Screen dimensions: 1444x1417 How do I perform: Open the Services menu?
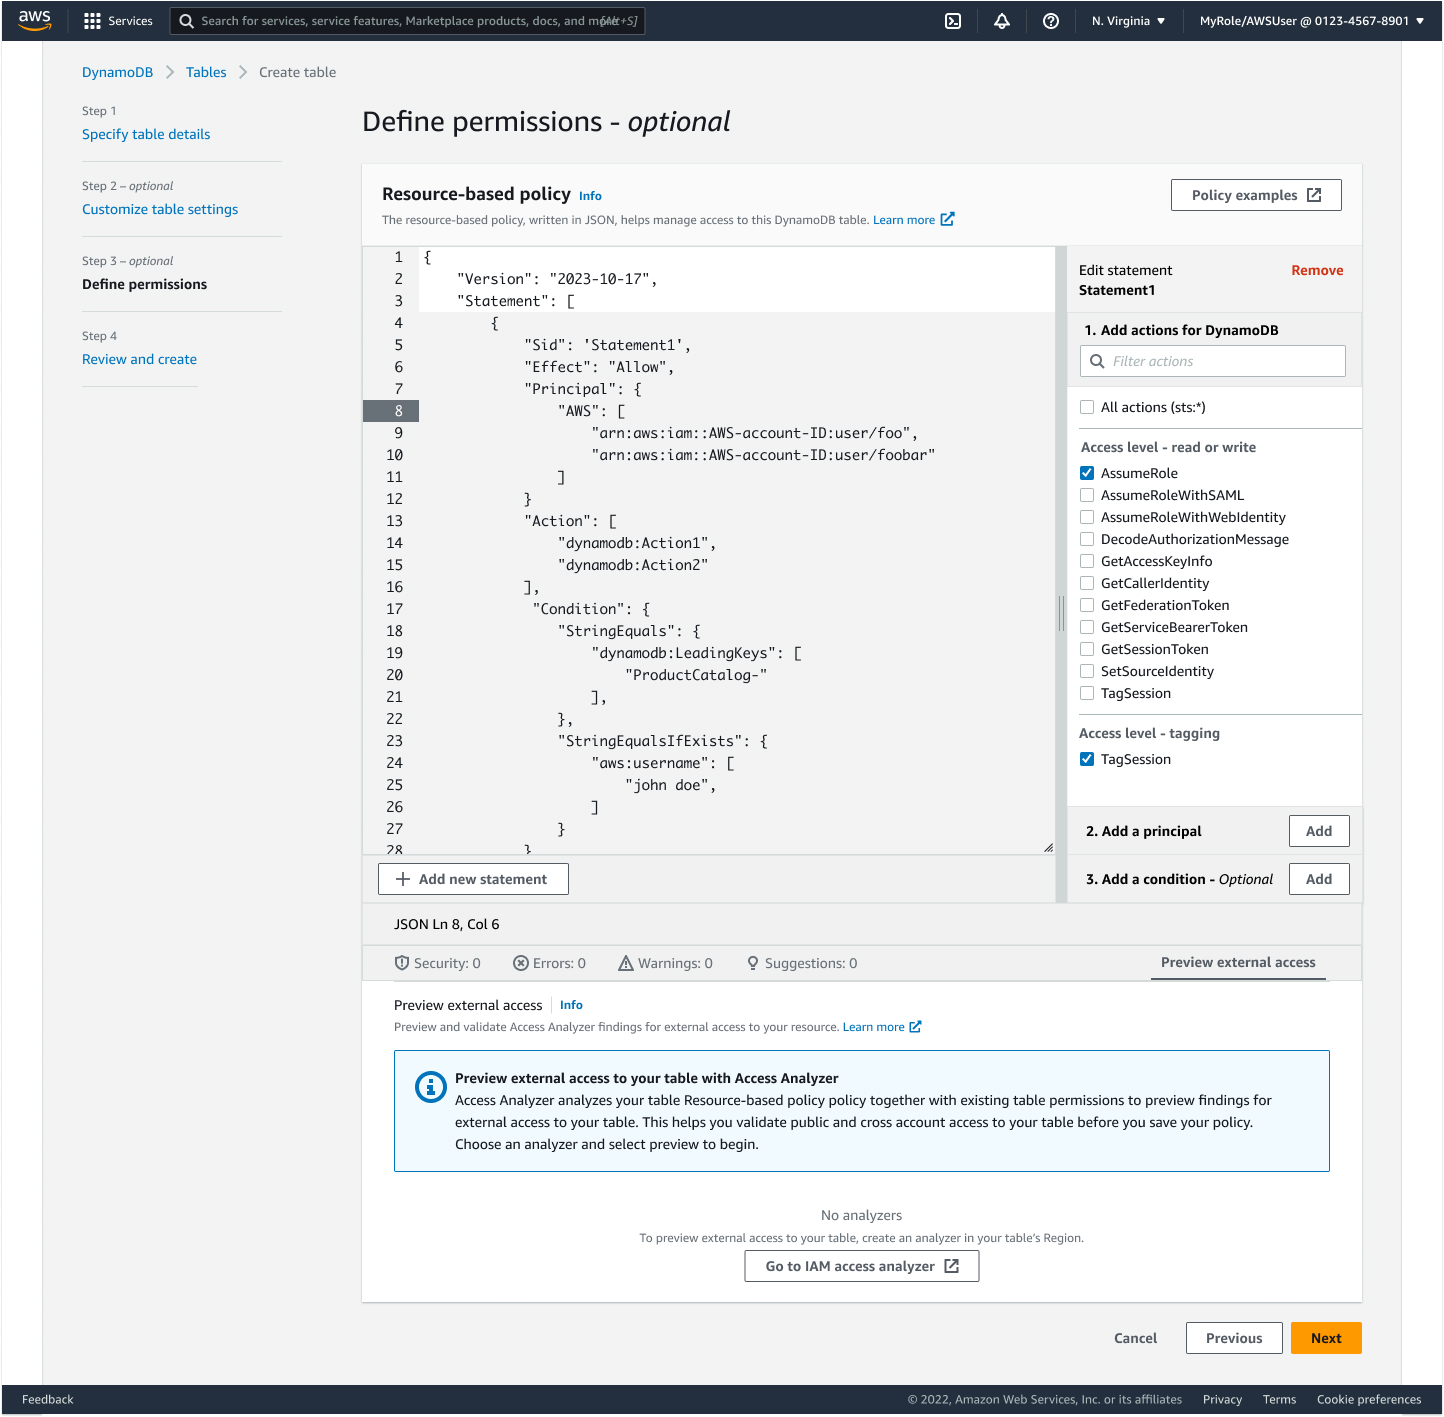pyautogui.click(x=118, y=20)
